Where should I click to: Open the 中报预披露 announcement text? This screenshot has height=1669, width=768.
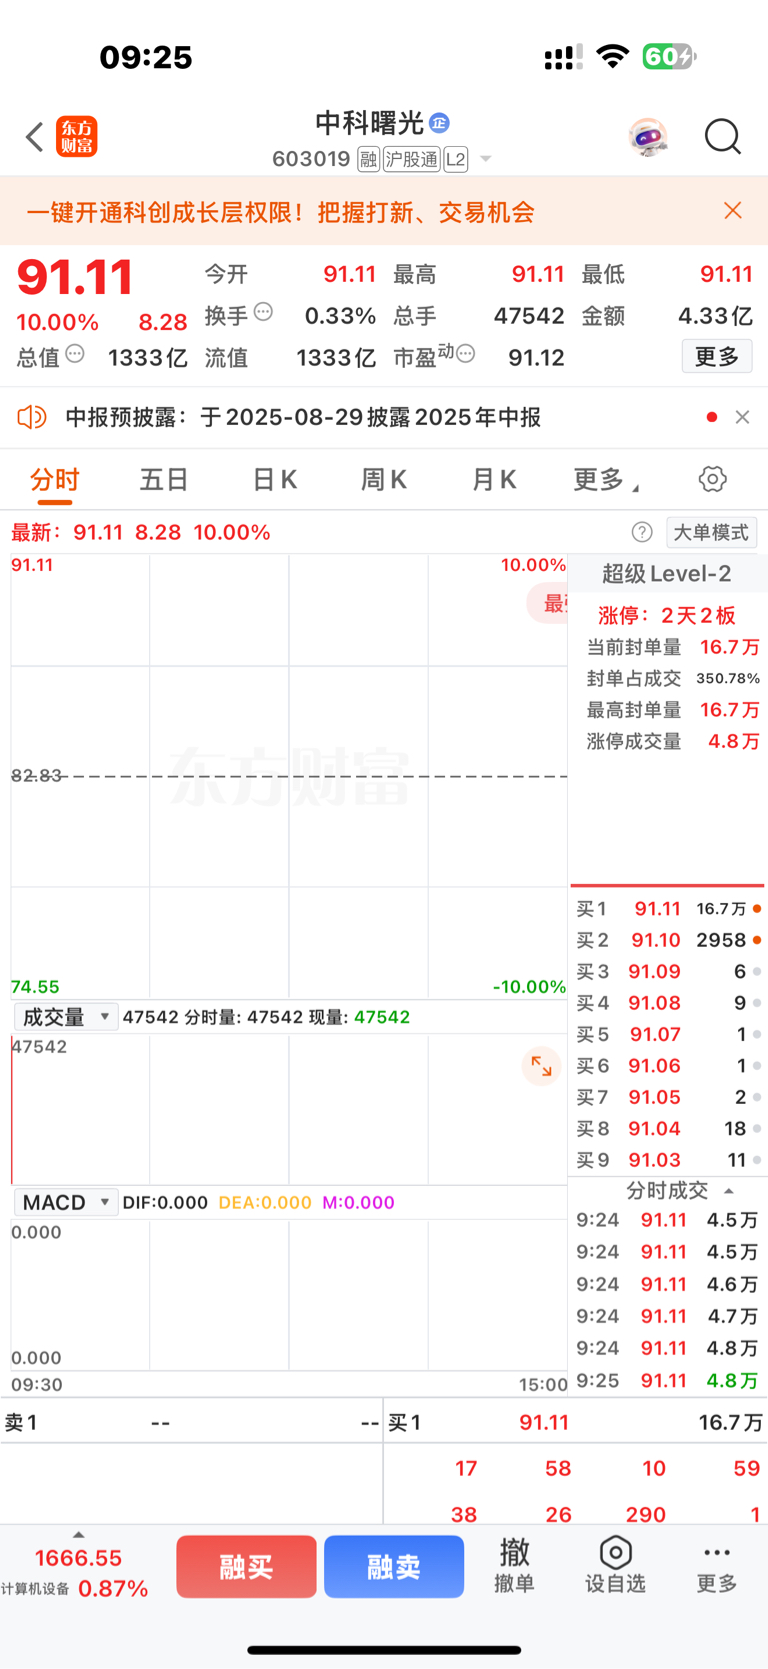pos(303,417)
